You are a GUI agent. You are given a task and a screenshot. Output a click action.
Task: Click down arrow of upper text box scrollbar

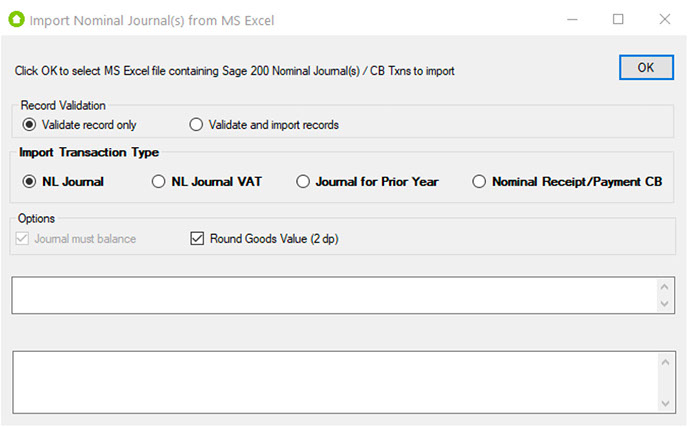pos(664,304)
